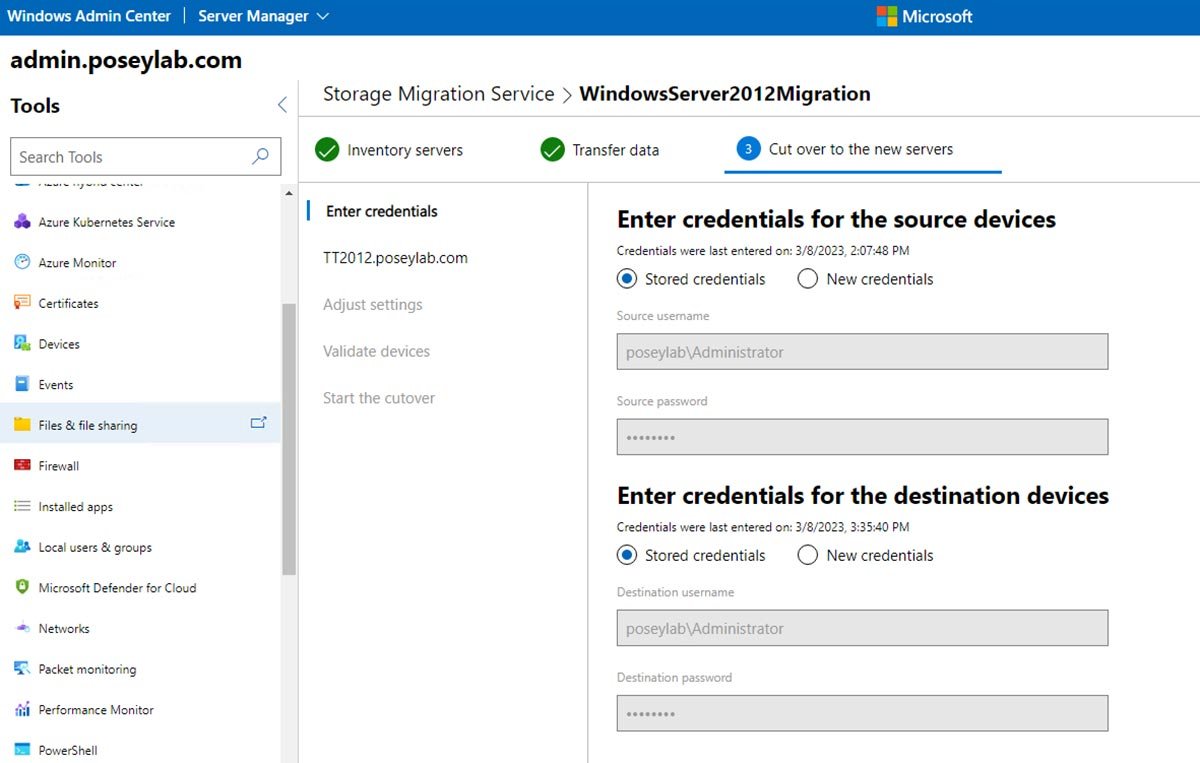Select TT2012.poseylab.com in the step list

pos(395,258)
